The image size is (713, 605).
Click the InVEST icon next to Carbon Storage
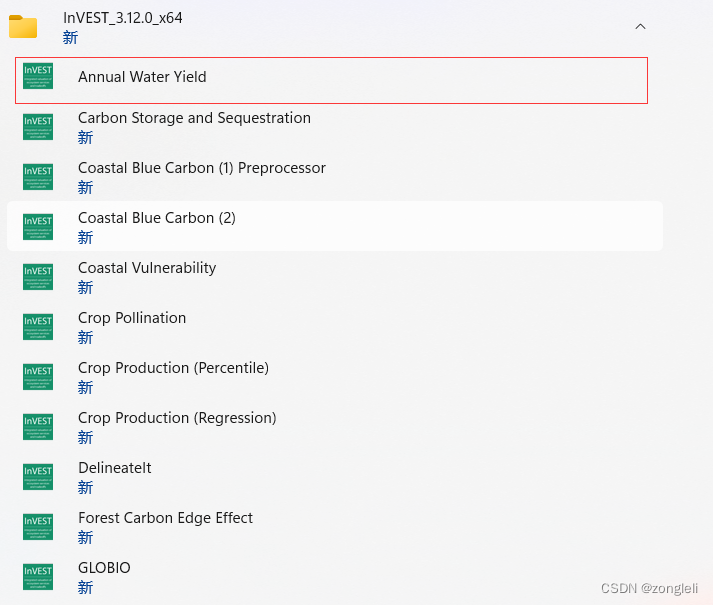pyautogui.click(x=38, y=127)
